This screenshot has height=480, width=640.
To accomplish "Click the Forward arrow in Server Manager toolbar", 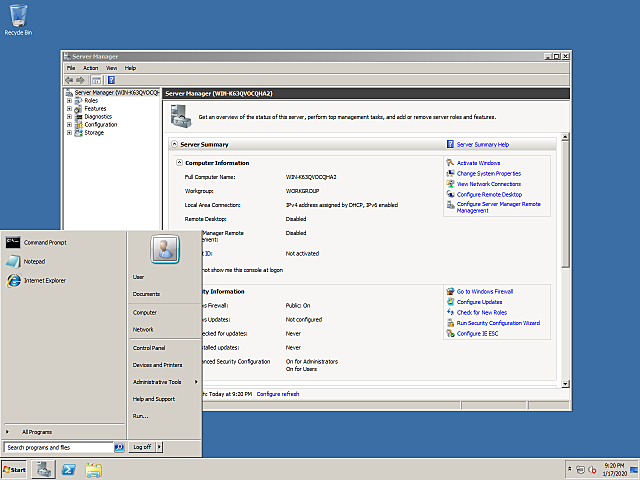I will point(80,80).
